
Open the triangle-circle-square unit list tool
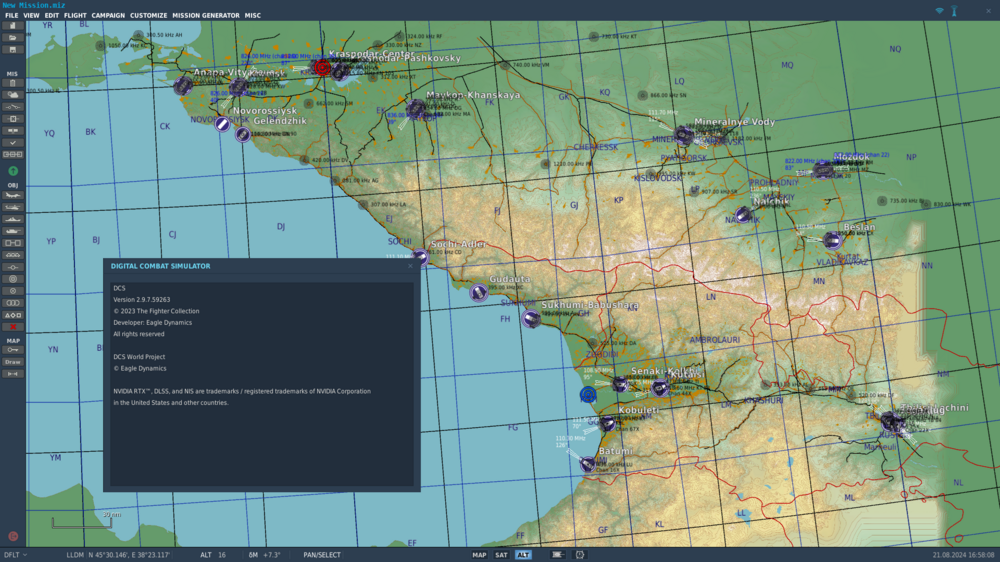12,315
